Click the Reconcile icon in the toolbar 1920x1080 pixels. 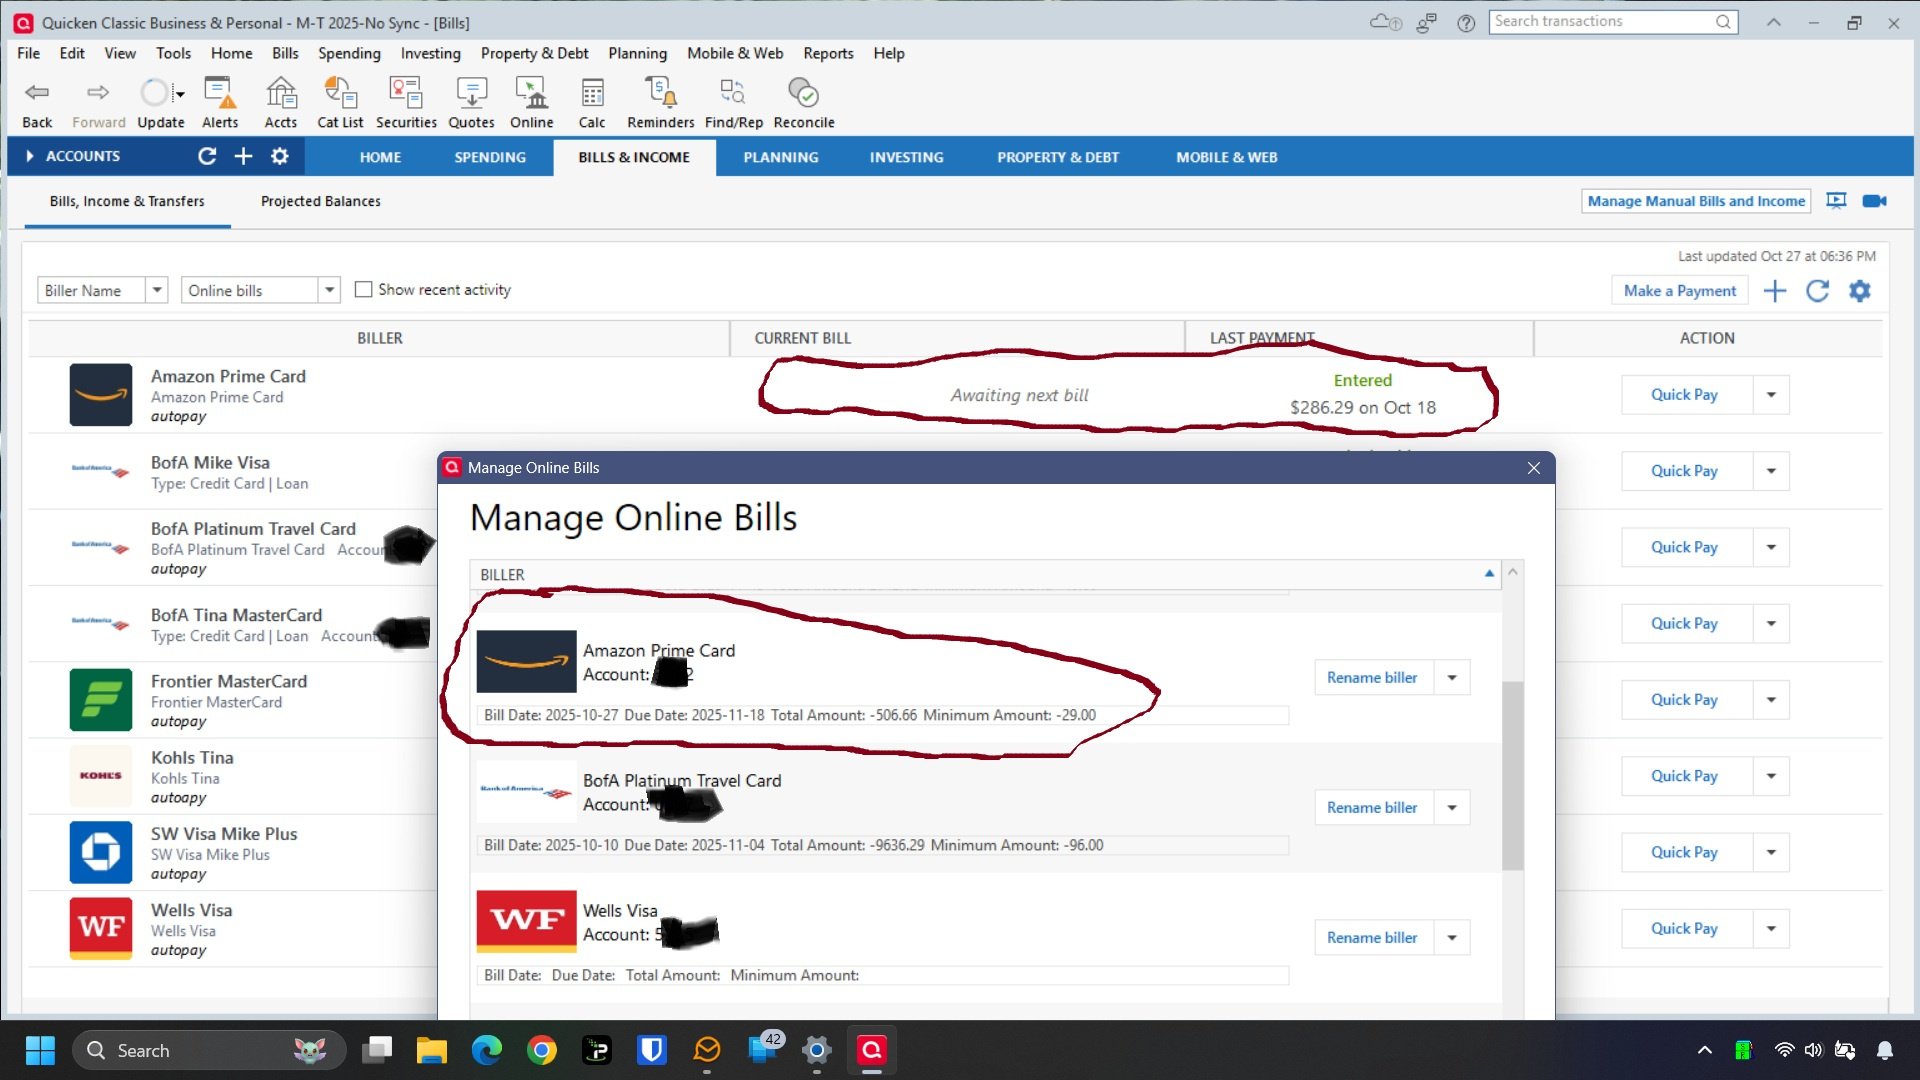[803, 100]
